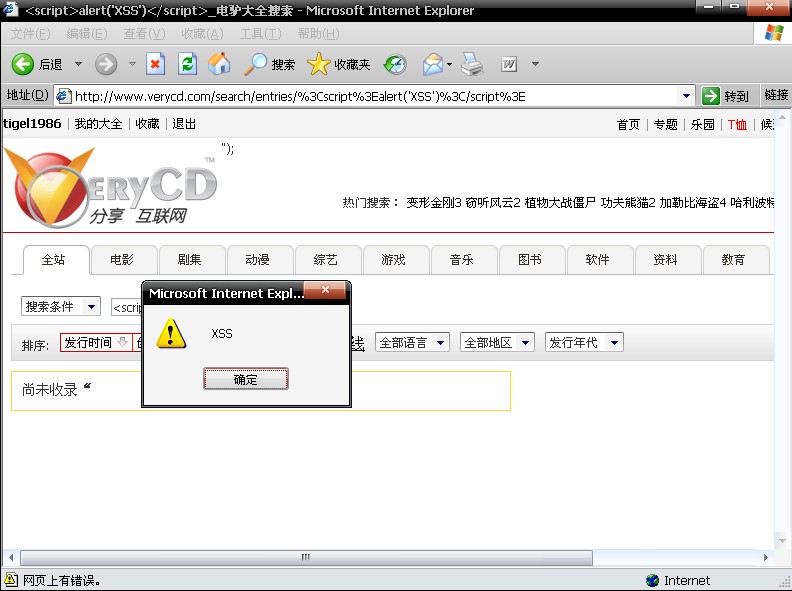
Task: Click the 转到 go button label
Action: (x=736, y=96)
